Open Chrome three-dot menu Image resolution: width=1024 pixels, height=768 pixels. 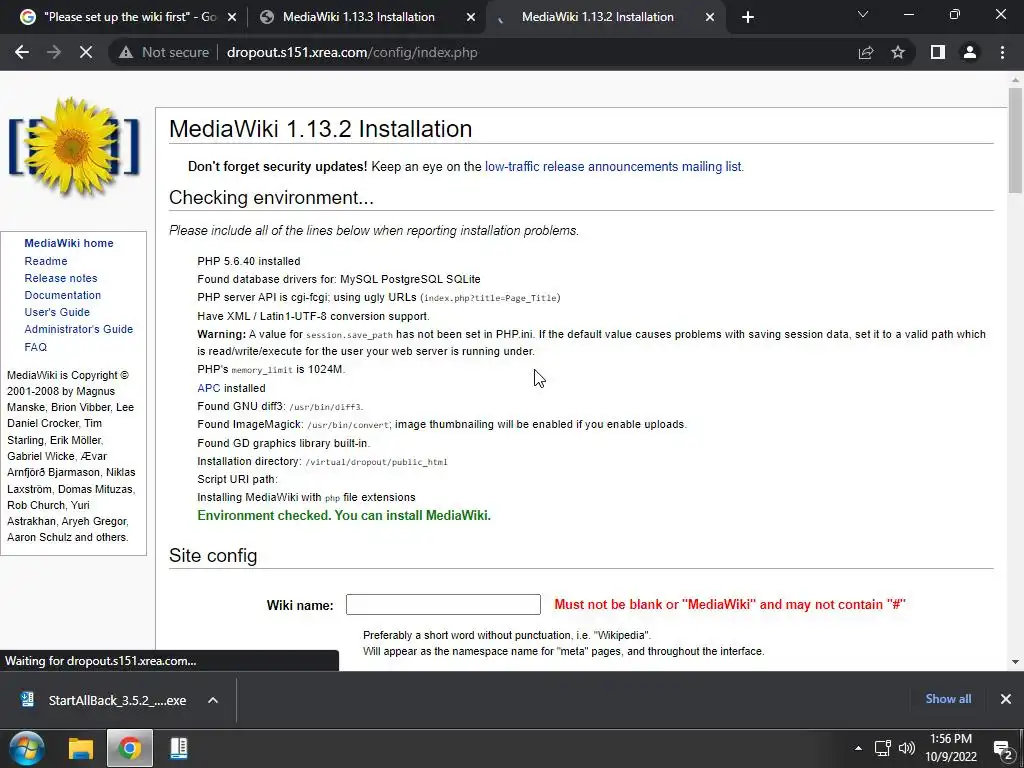(1002, 52)
